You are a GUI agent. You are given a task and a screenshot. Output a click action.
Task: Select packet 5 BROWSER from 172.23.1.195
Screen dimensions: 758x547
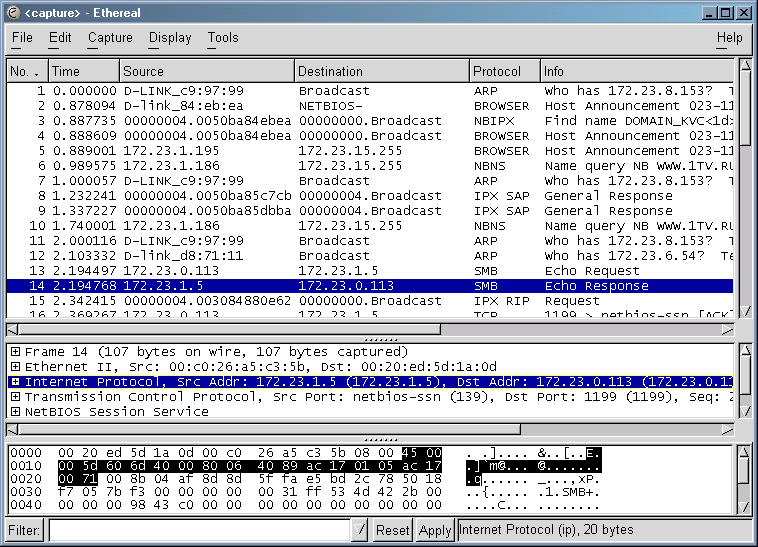(x=370, y=151)
